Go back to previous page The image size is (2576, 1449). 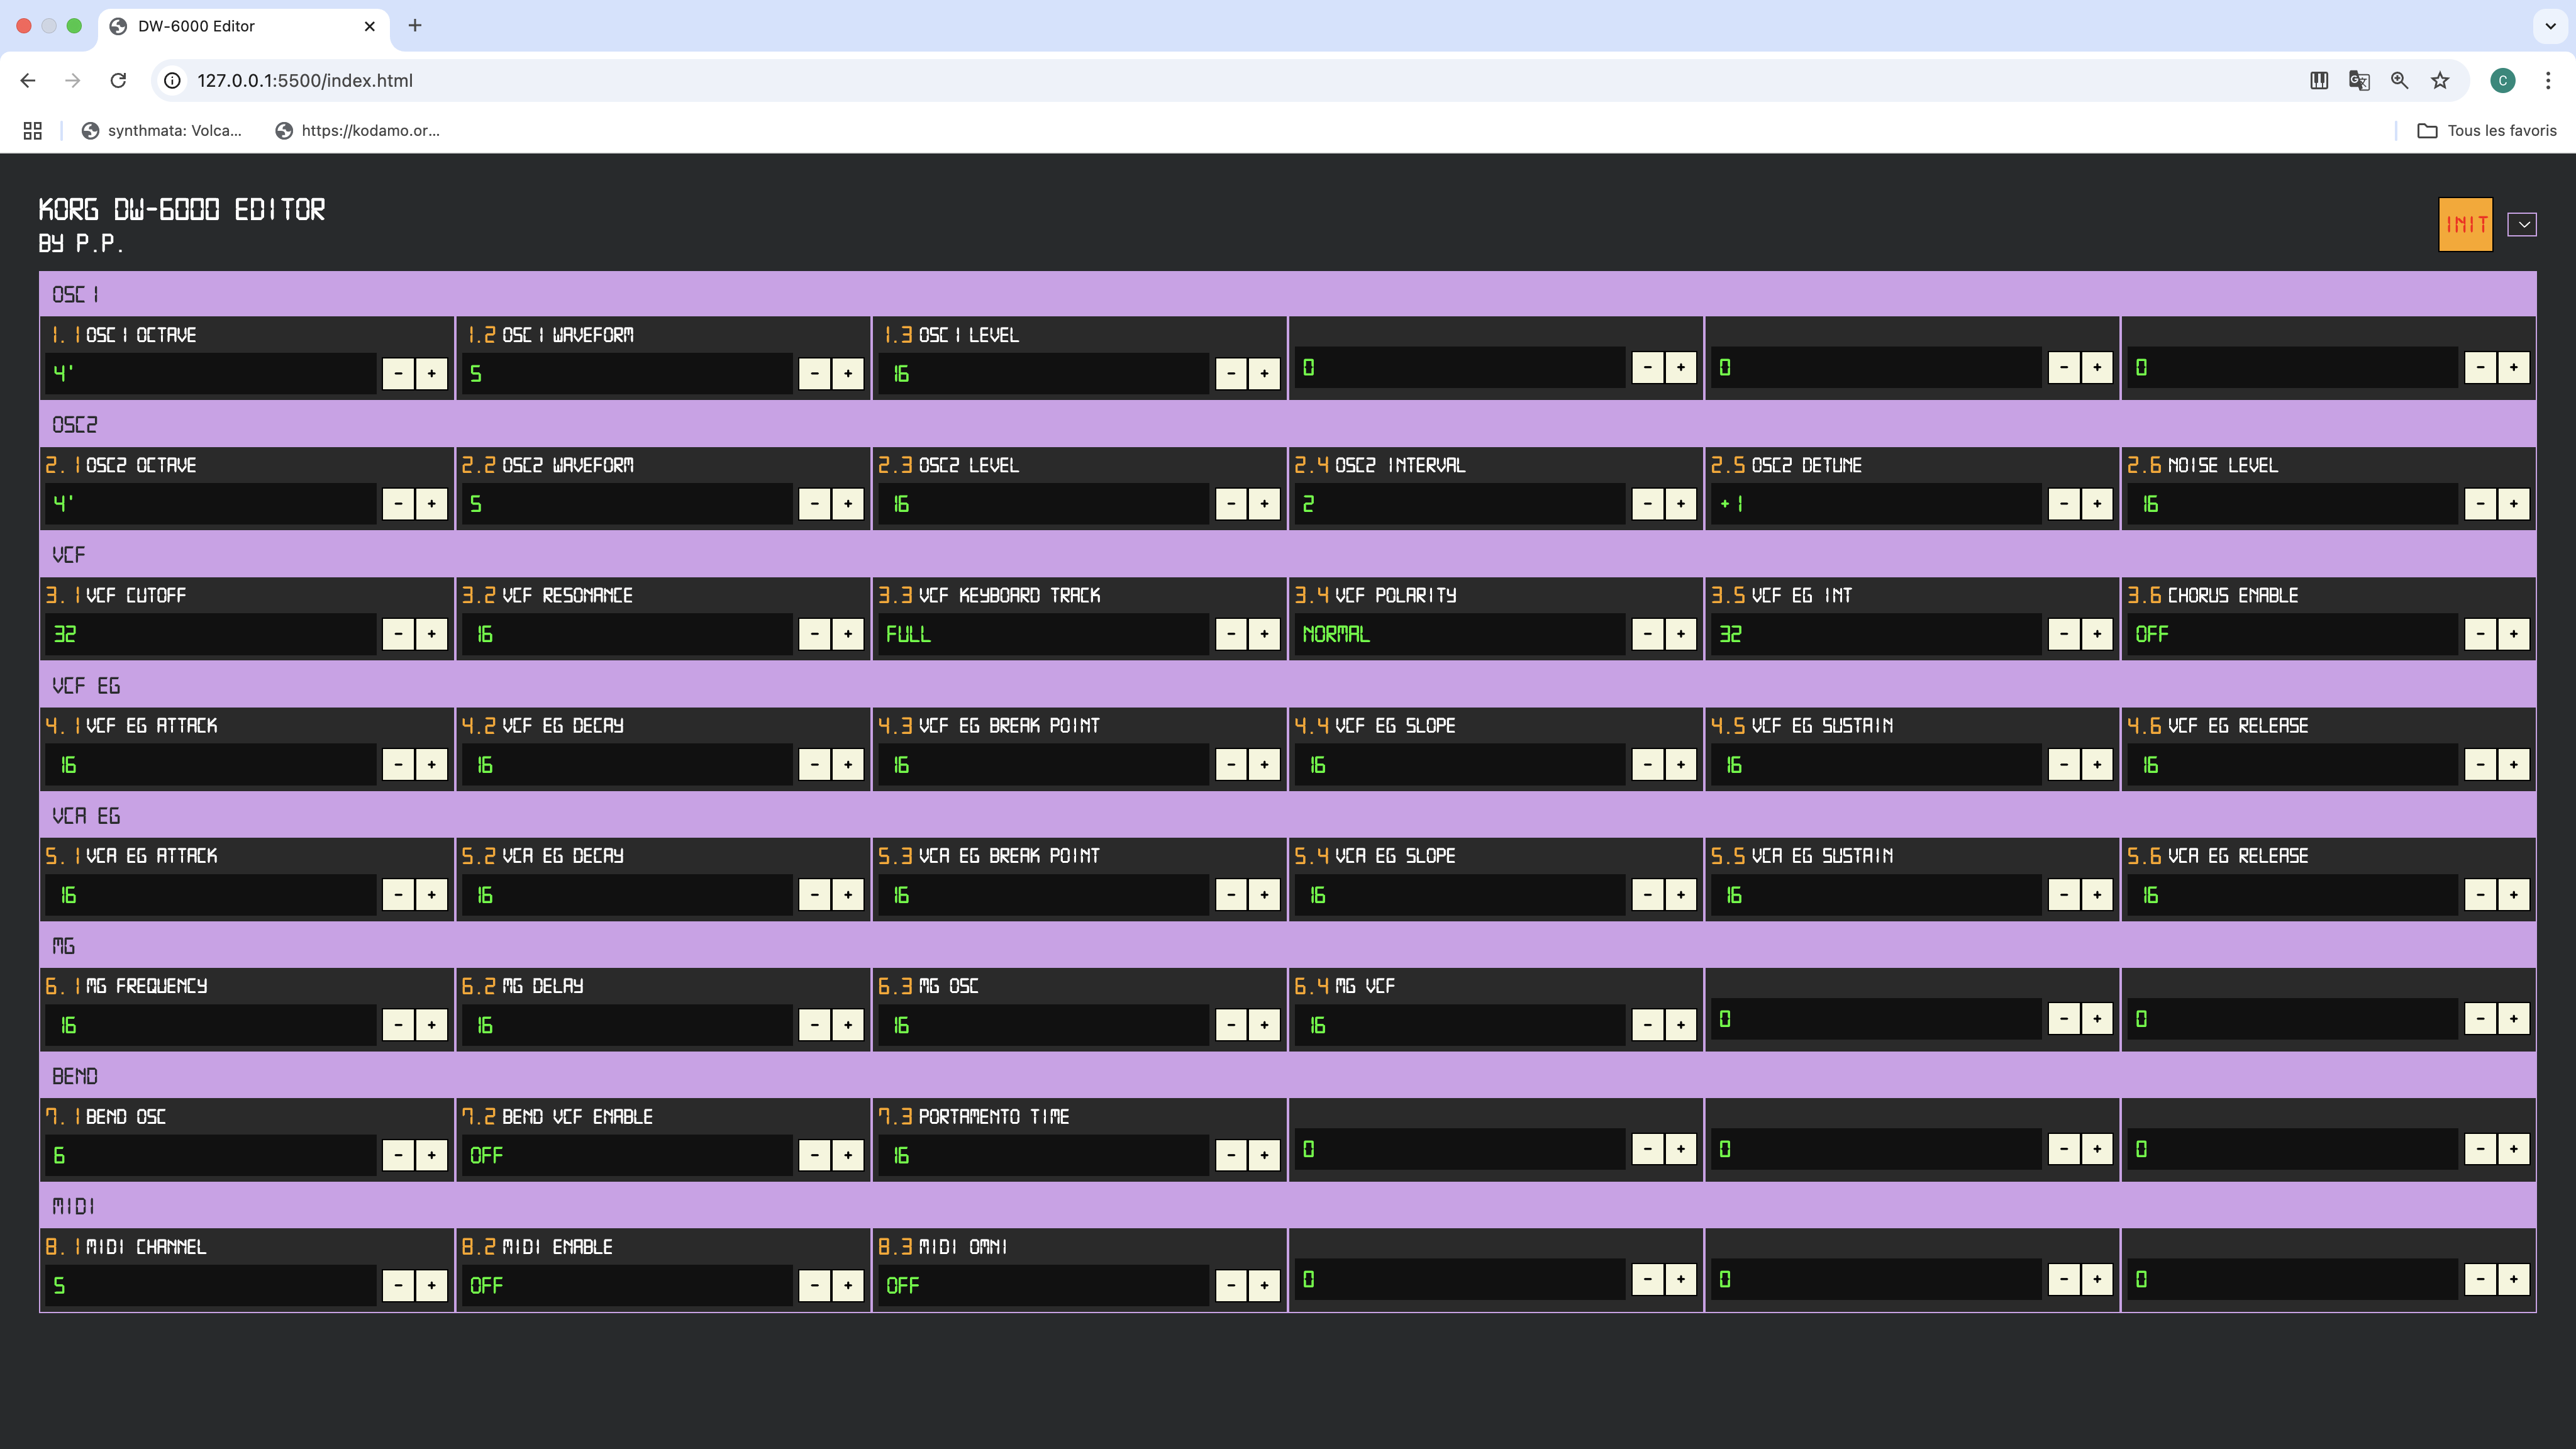(28, 80)
